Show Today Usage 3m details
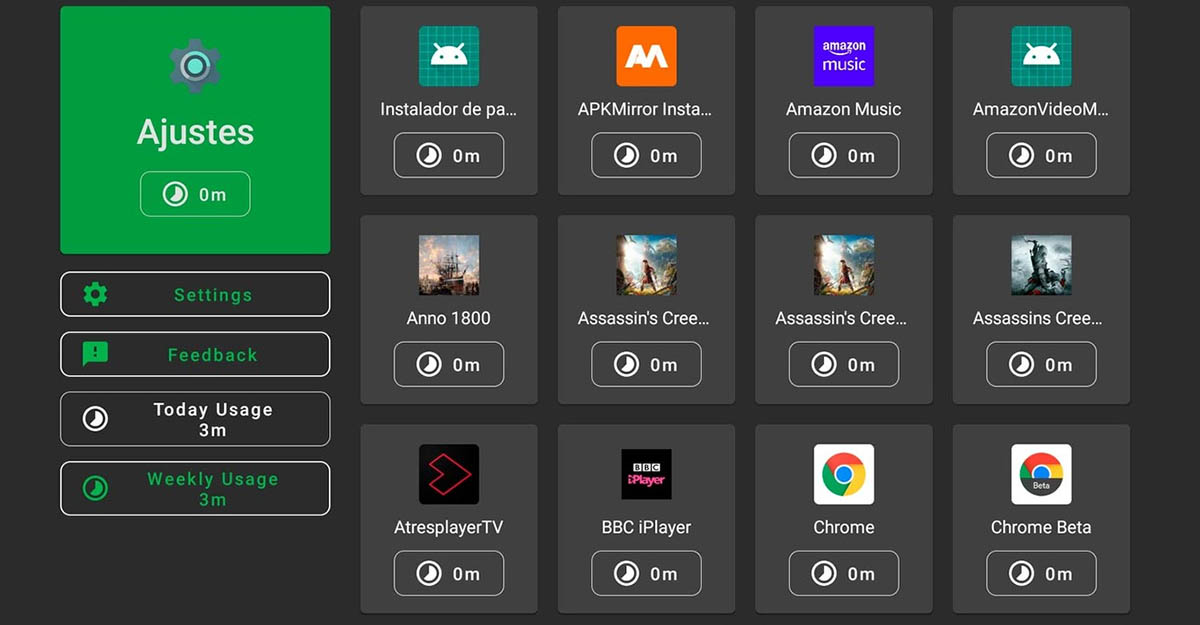Viewport: 1200px width, 625px height. click(x=195, y=419)
